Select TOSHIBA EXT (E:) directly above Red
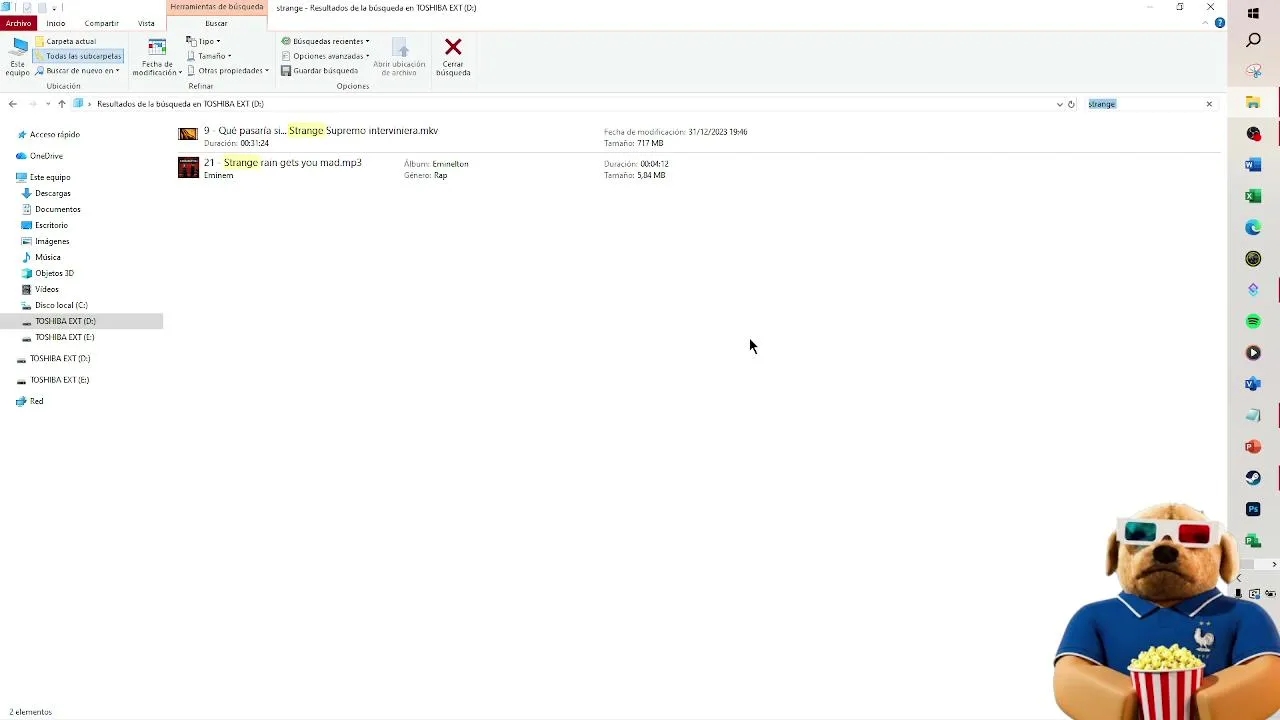Screen dimensions: 1280x720 click(59, 380)
